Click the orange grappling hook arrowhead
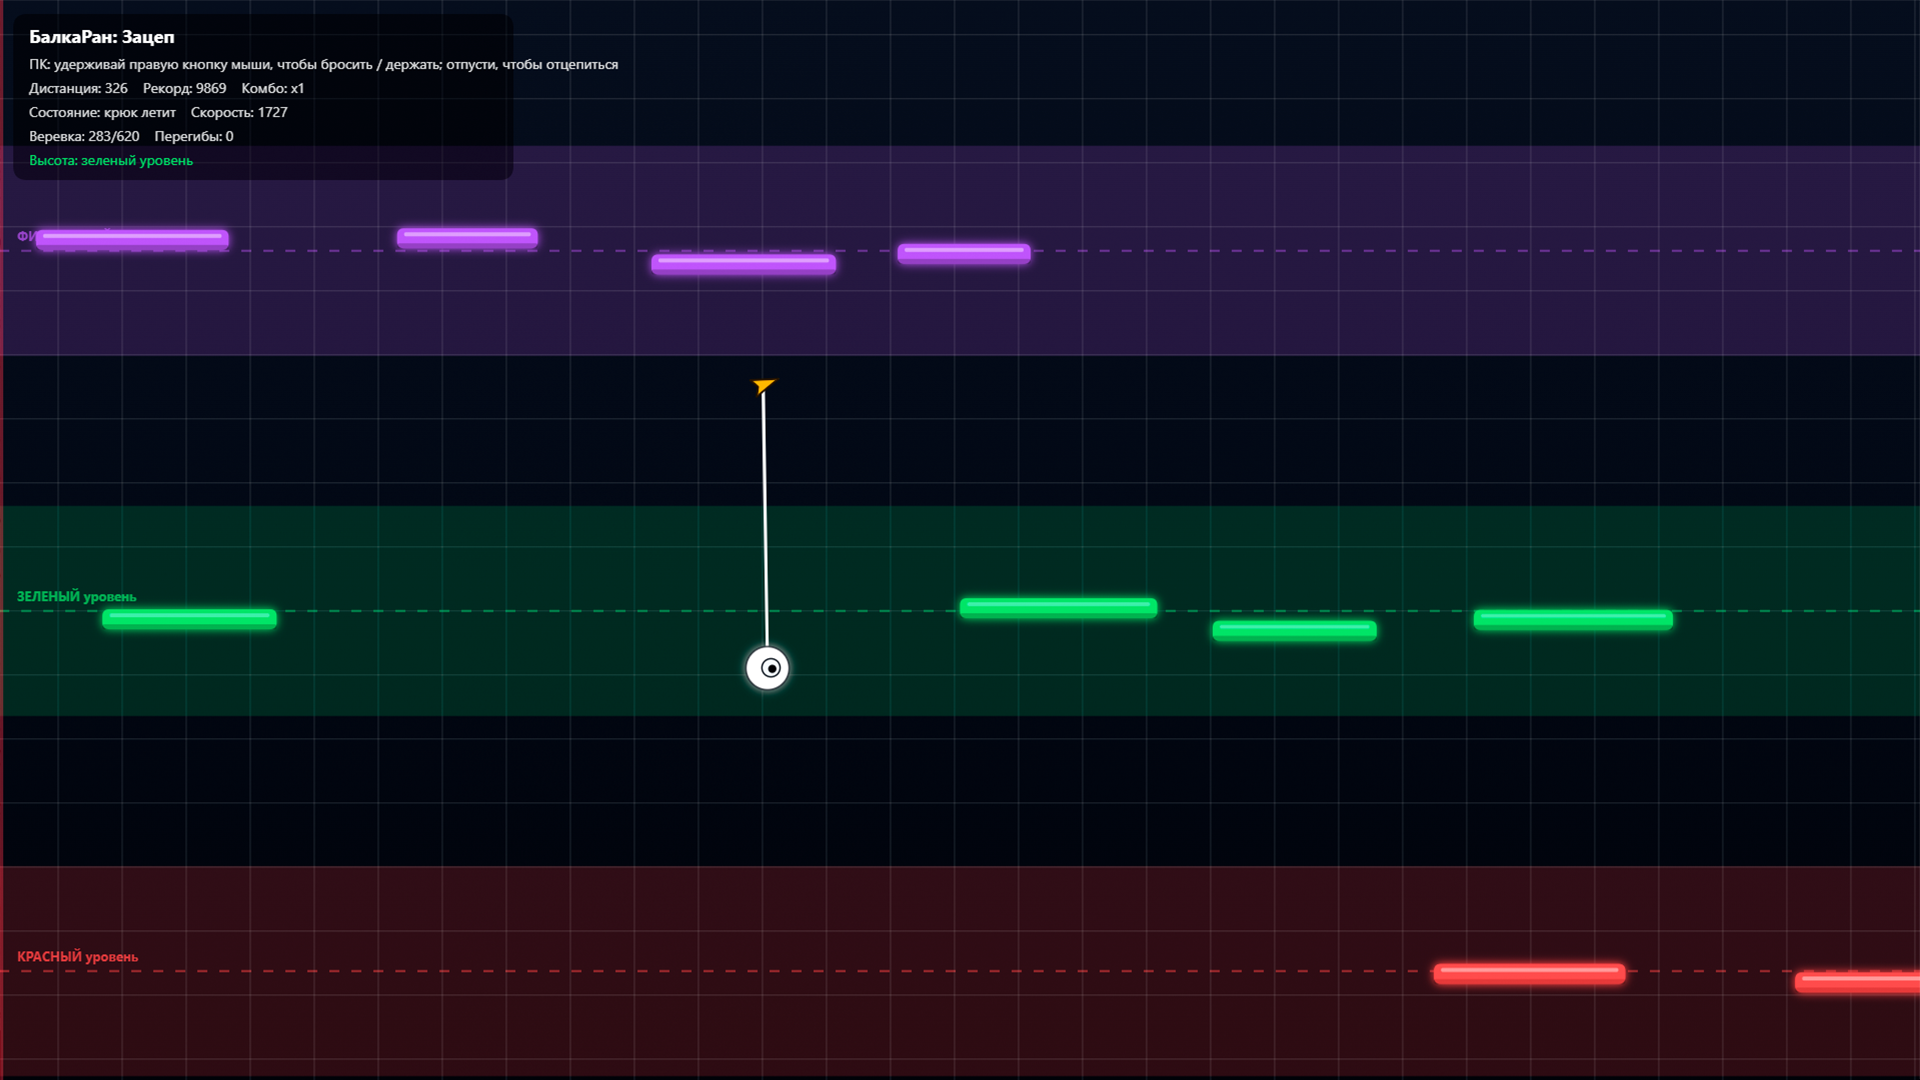Viewport: 1920px width, 1080px height. 764,386
